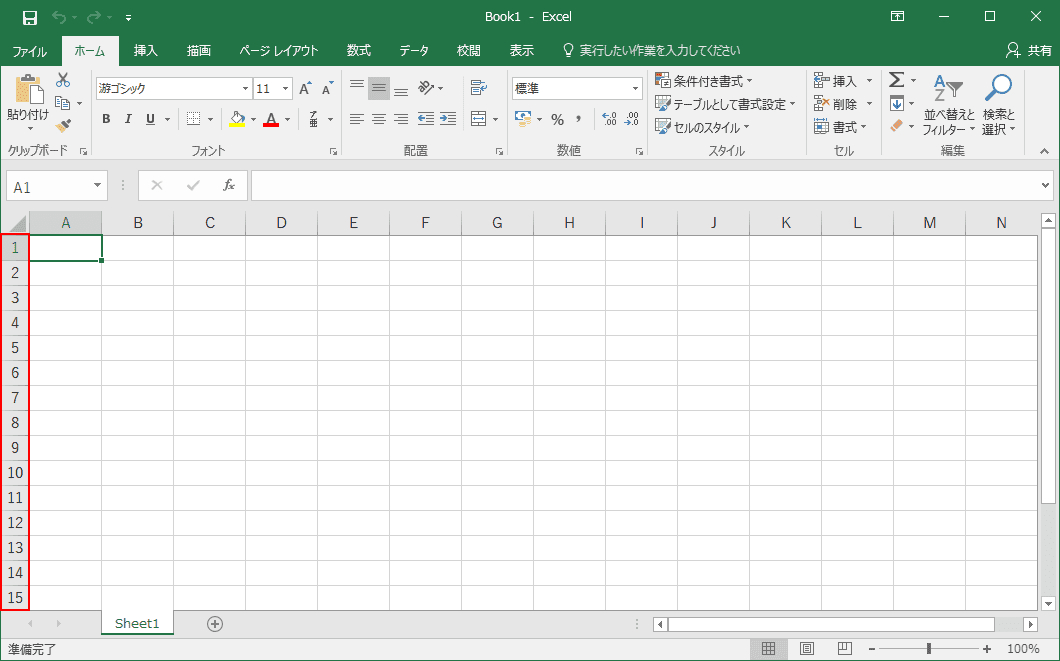
Task: Decrease font size with small A icon
Action: coord(328,89)
